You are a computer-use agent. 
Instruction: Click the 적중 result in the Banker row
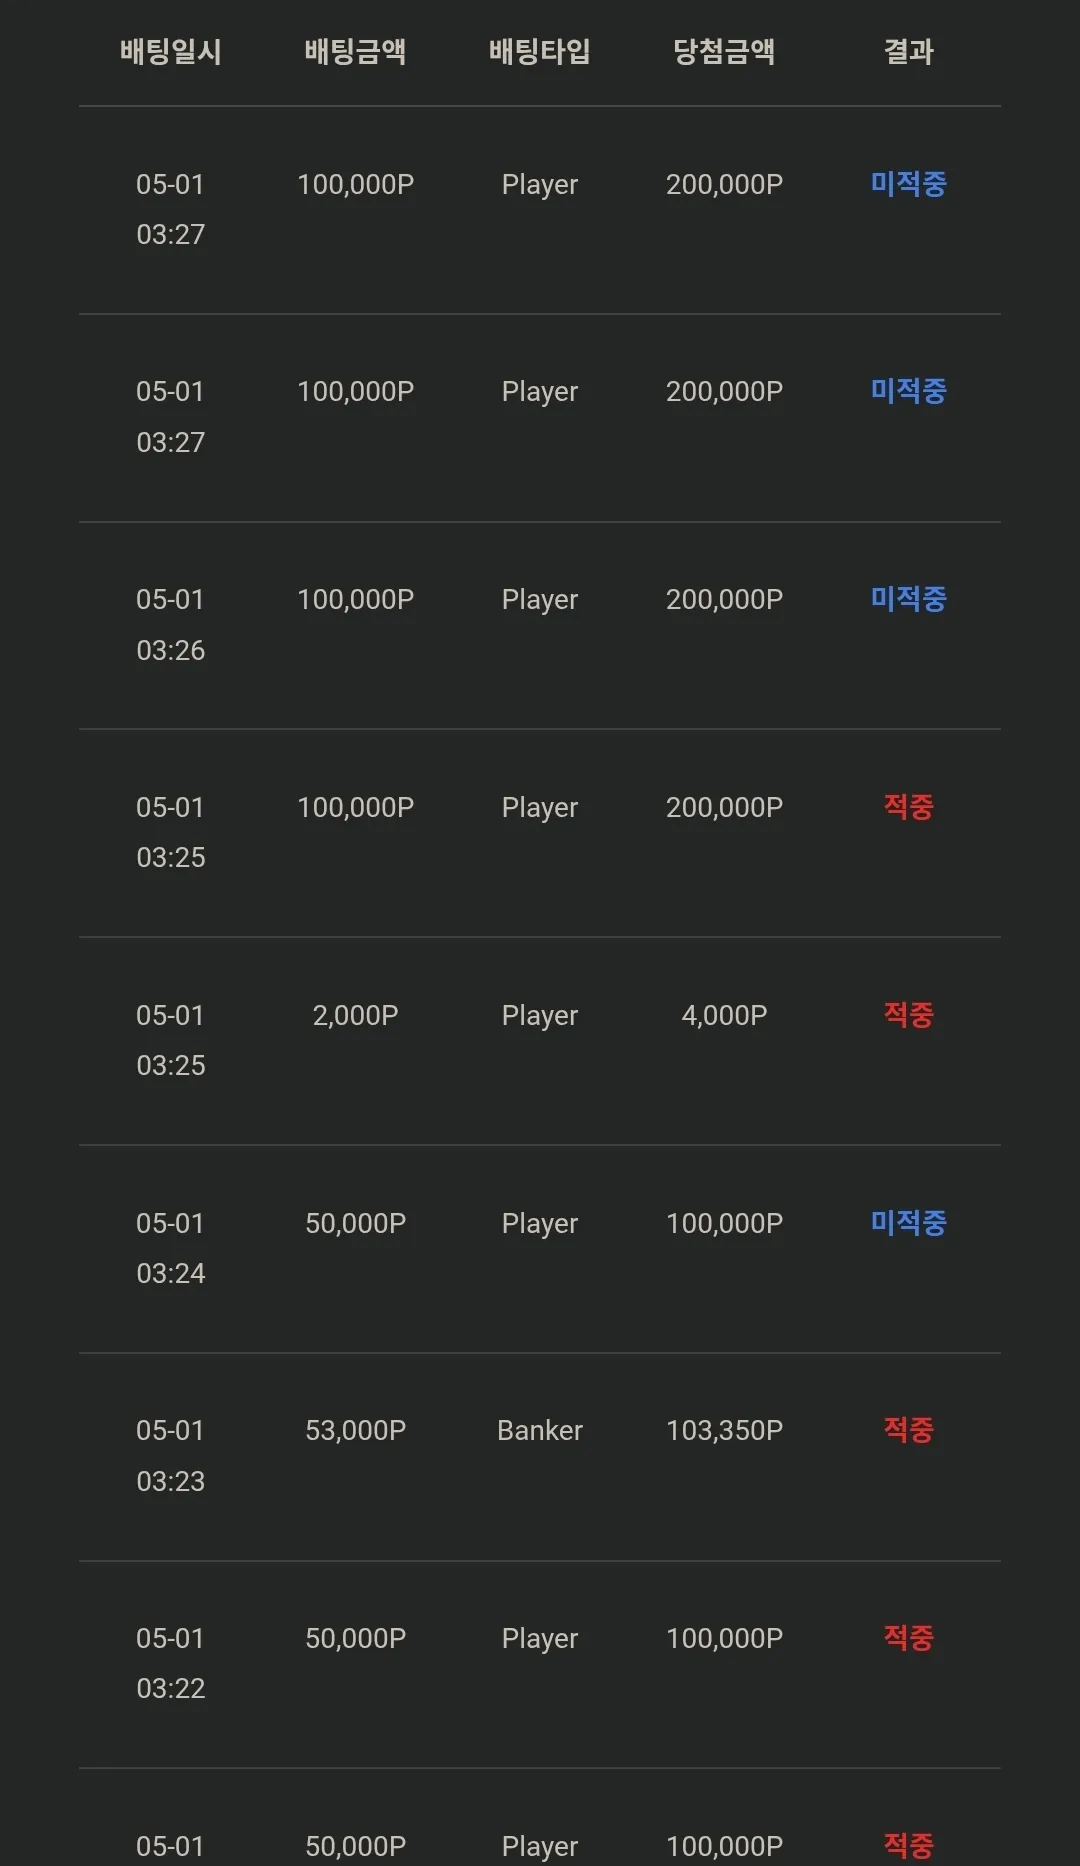pos(908,1430)
